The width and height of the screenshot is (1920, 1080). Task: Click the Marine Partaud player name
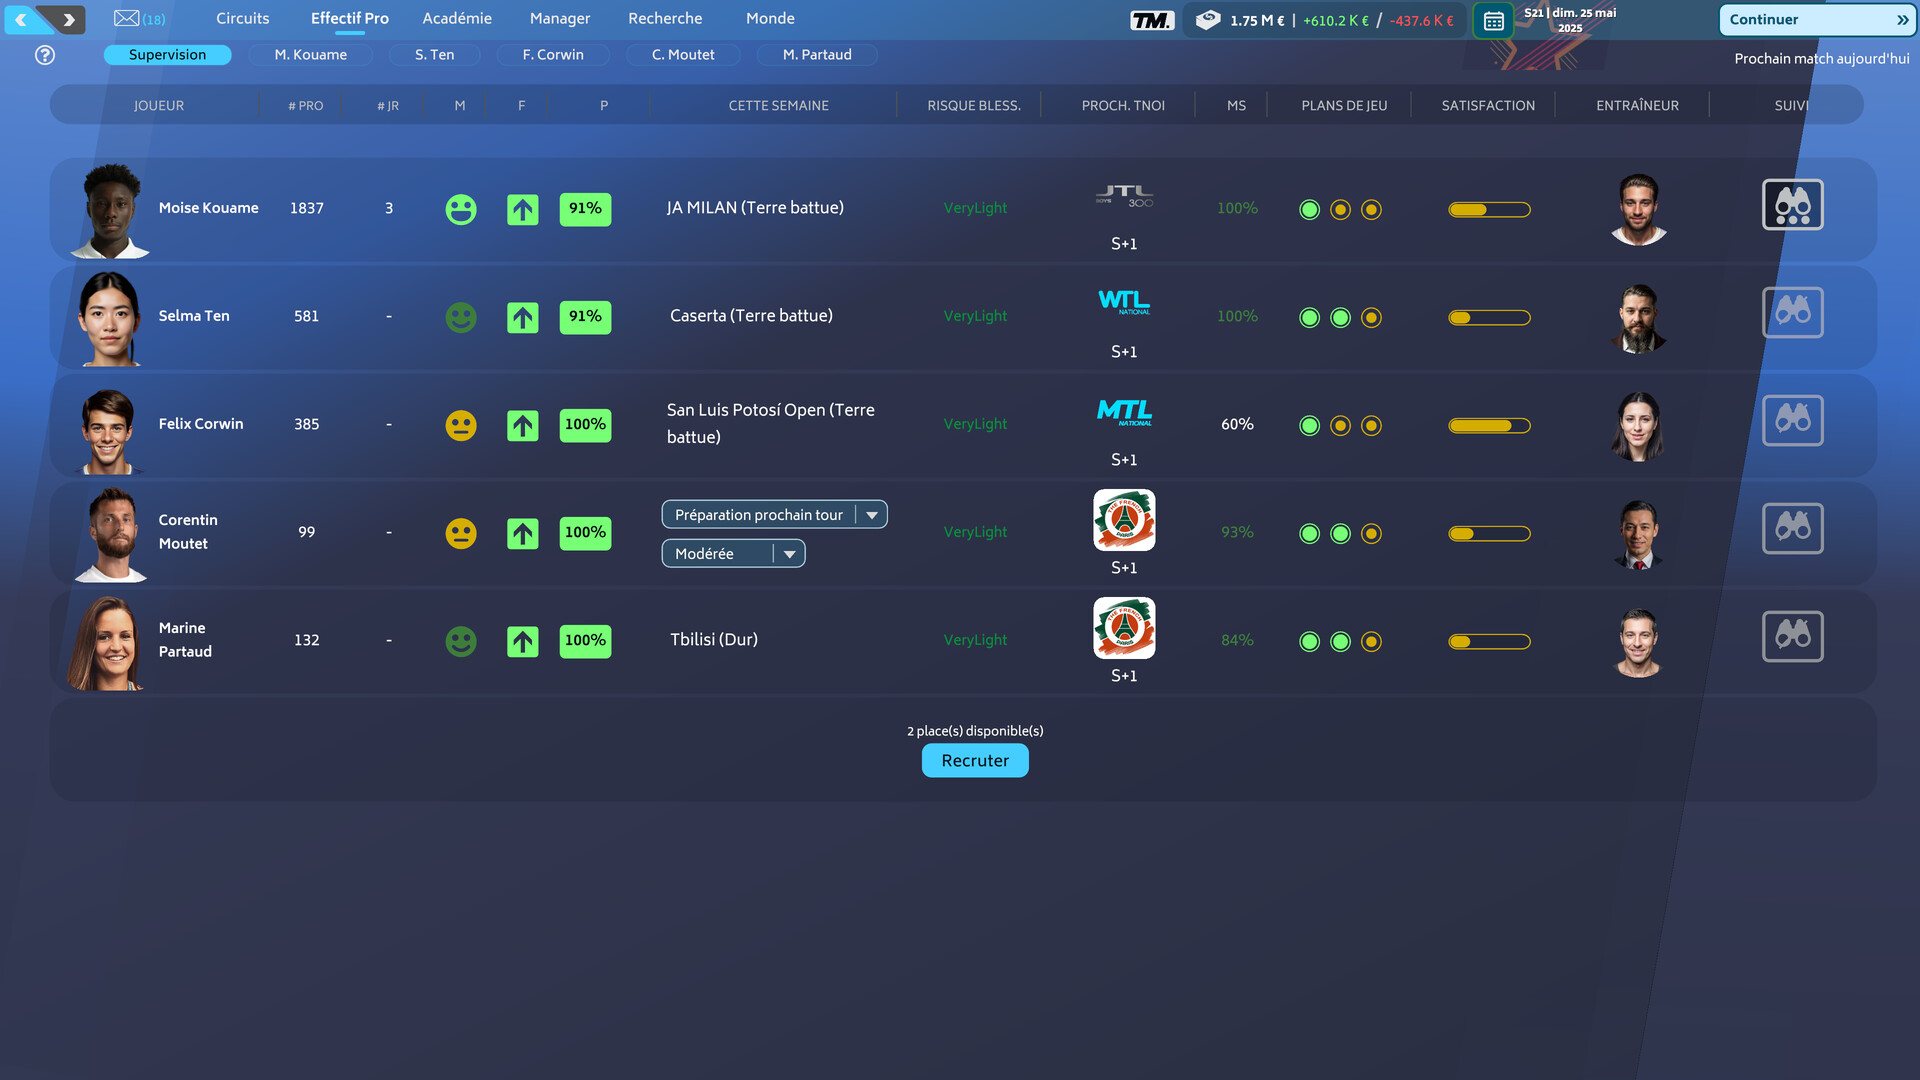185,640
